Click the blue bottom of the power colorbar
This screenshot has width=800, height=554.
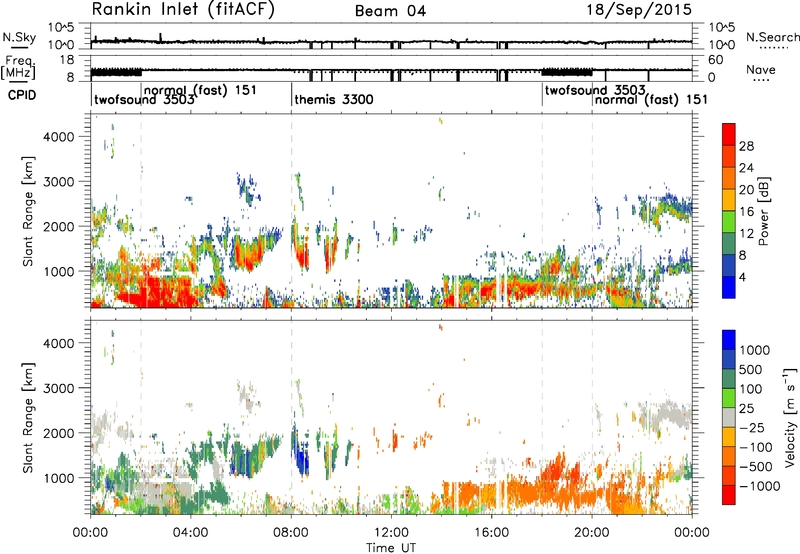coord(729,287)
